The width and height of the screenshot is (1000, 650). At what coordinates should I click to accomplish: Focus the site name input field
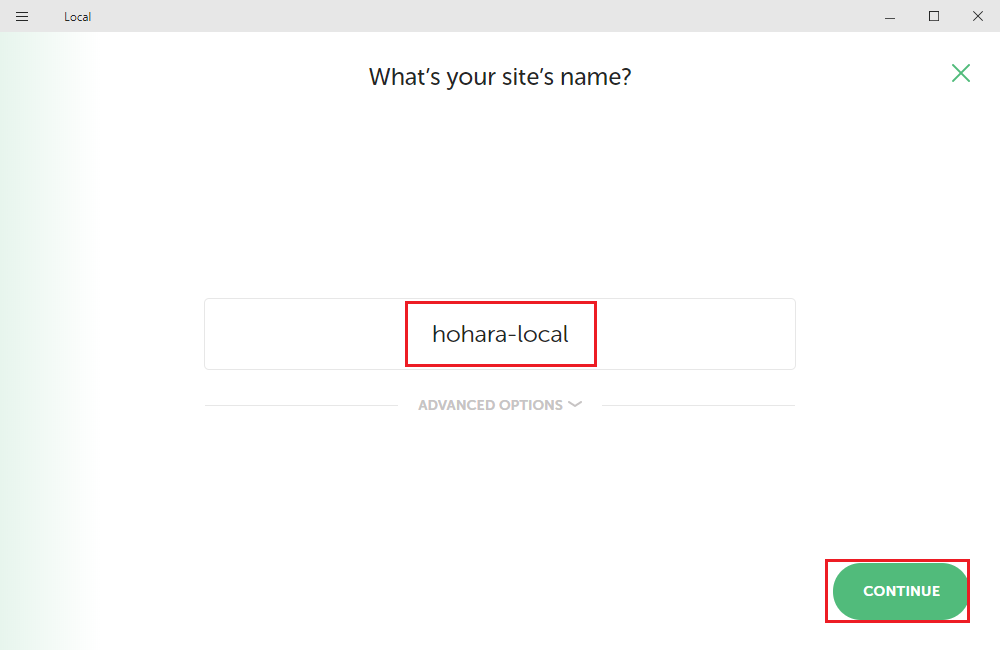pos(500,334)
